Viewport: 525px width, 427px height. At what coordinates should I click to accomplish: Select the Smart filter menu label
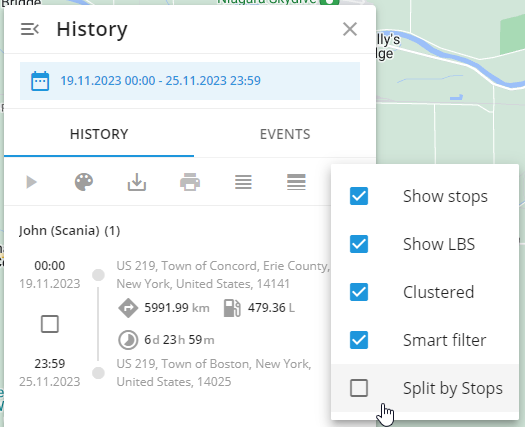click(445, 340)
